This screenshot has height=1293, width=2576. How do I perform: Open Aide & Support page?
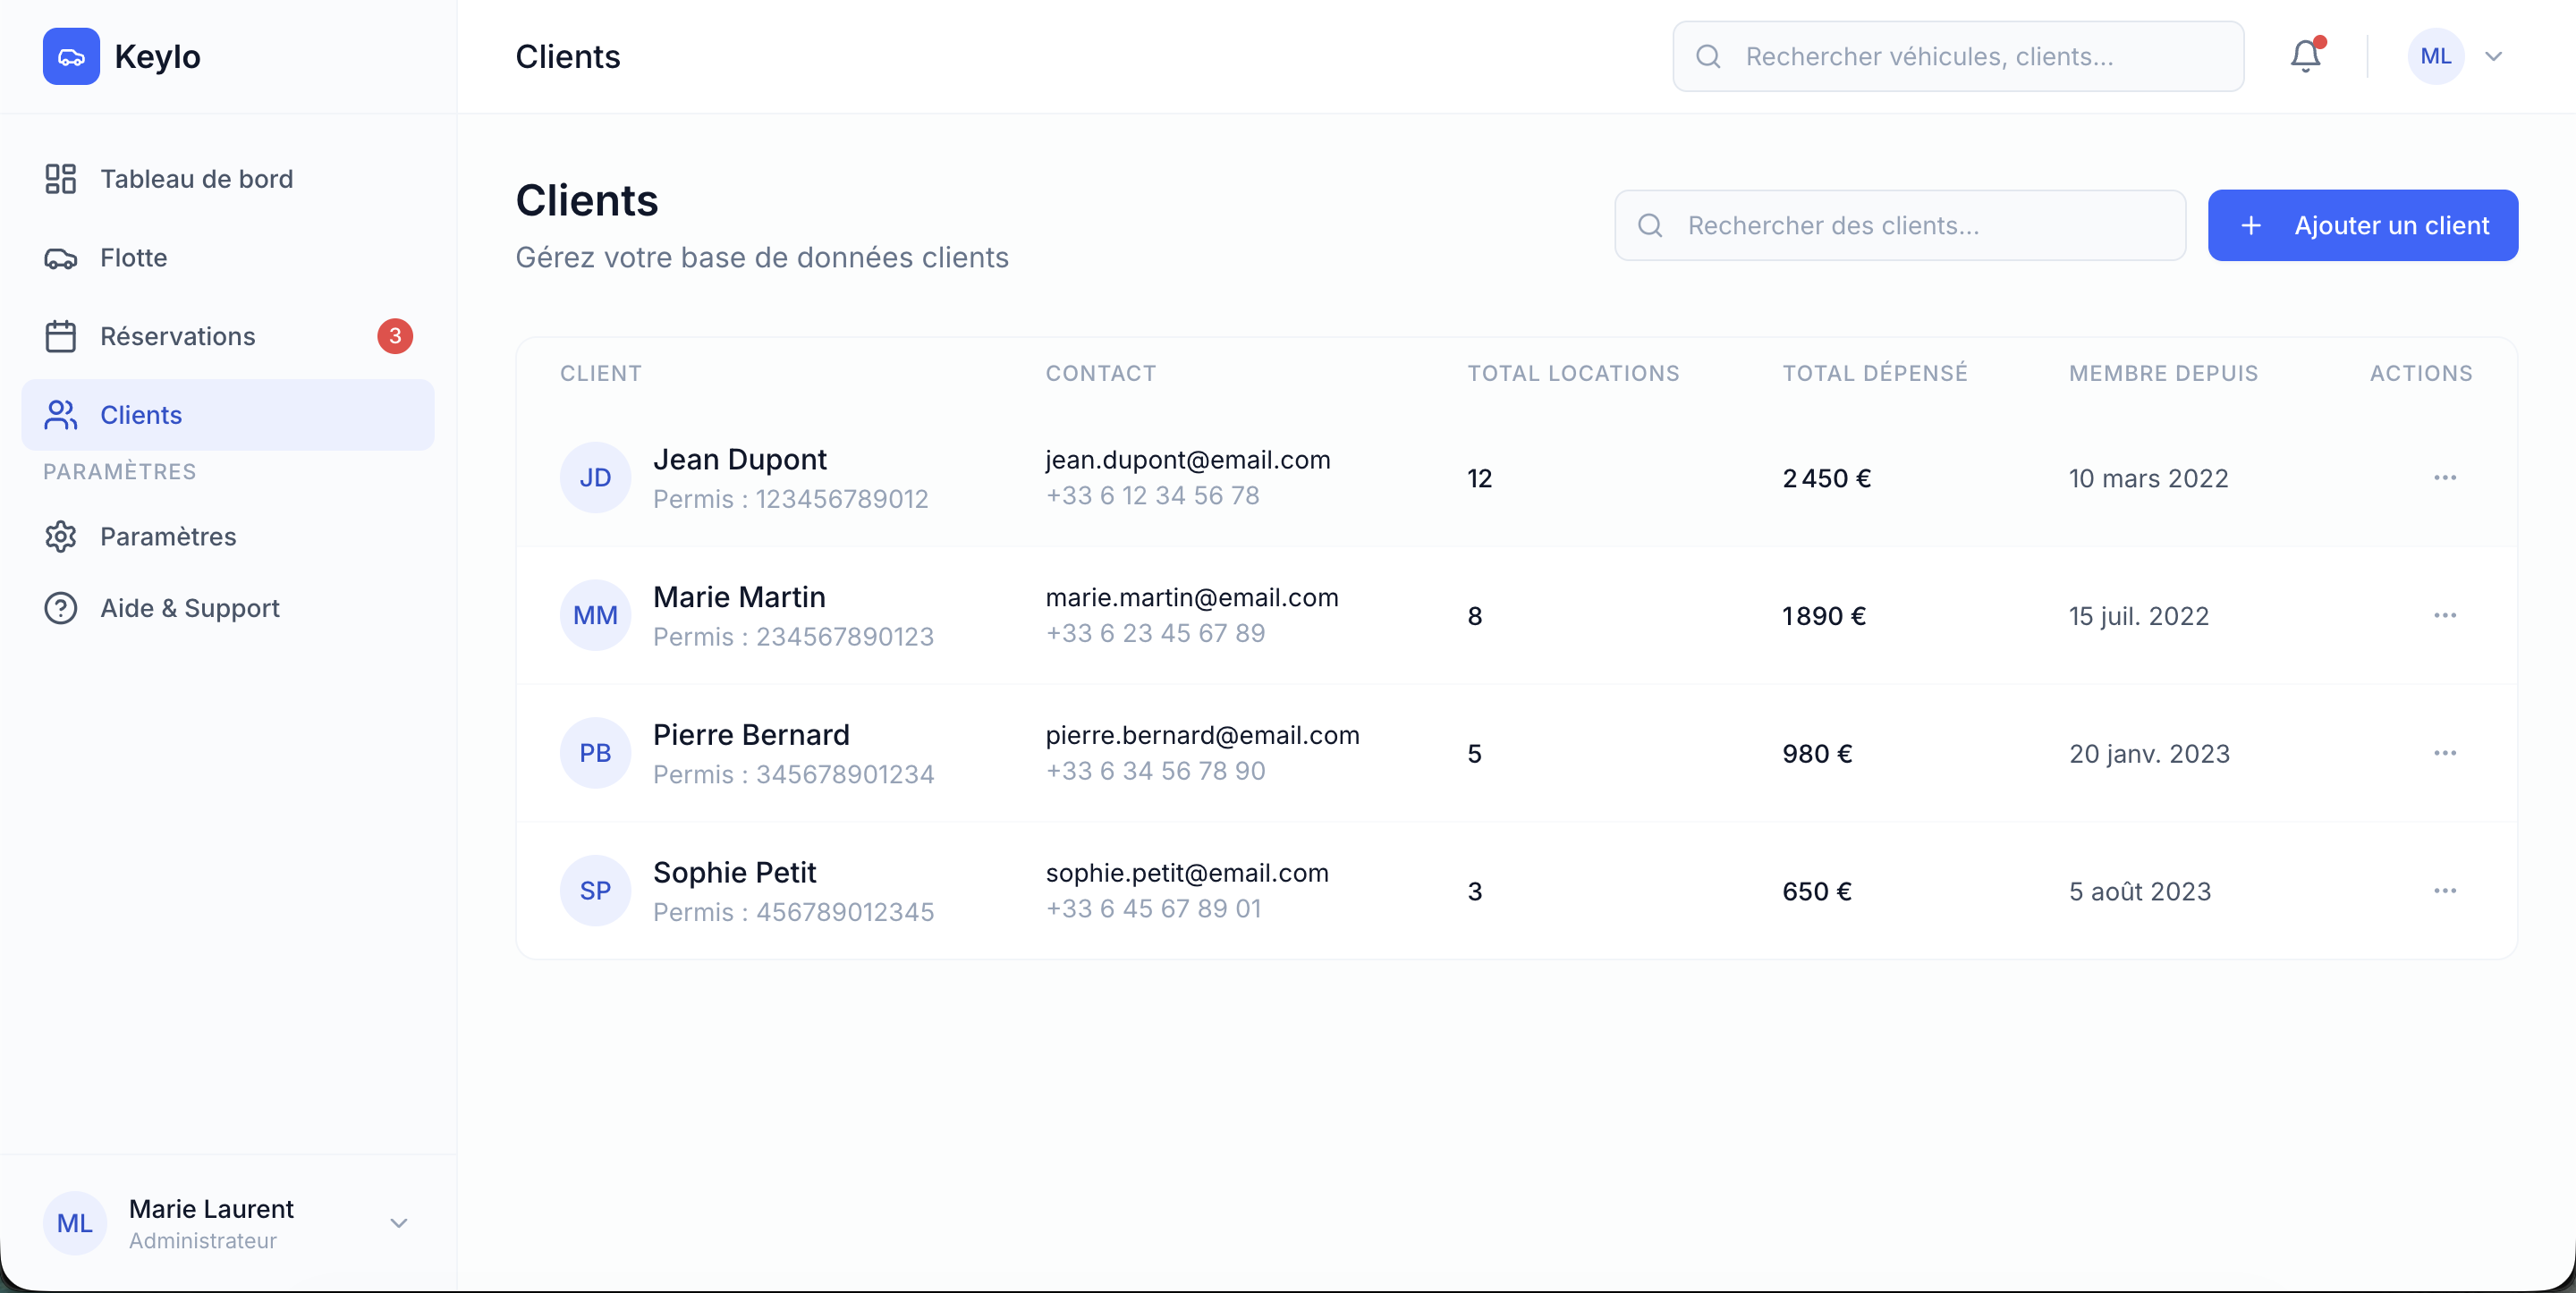pos(228,608)
